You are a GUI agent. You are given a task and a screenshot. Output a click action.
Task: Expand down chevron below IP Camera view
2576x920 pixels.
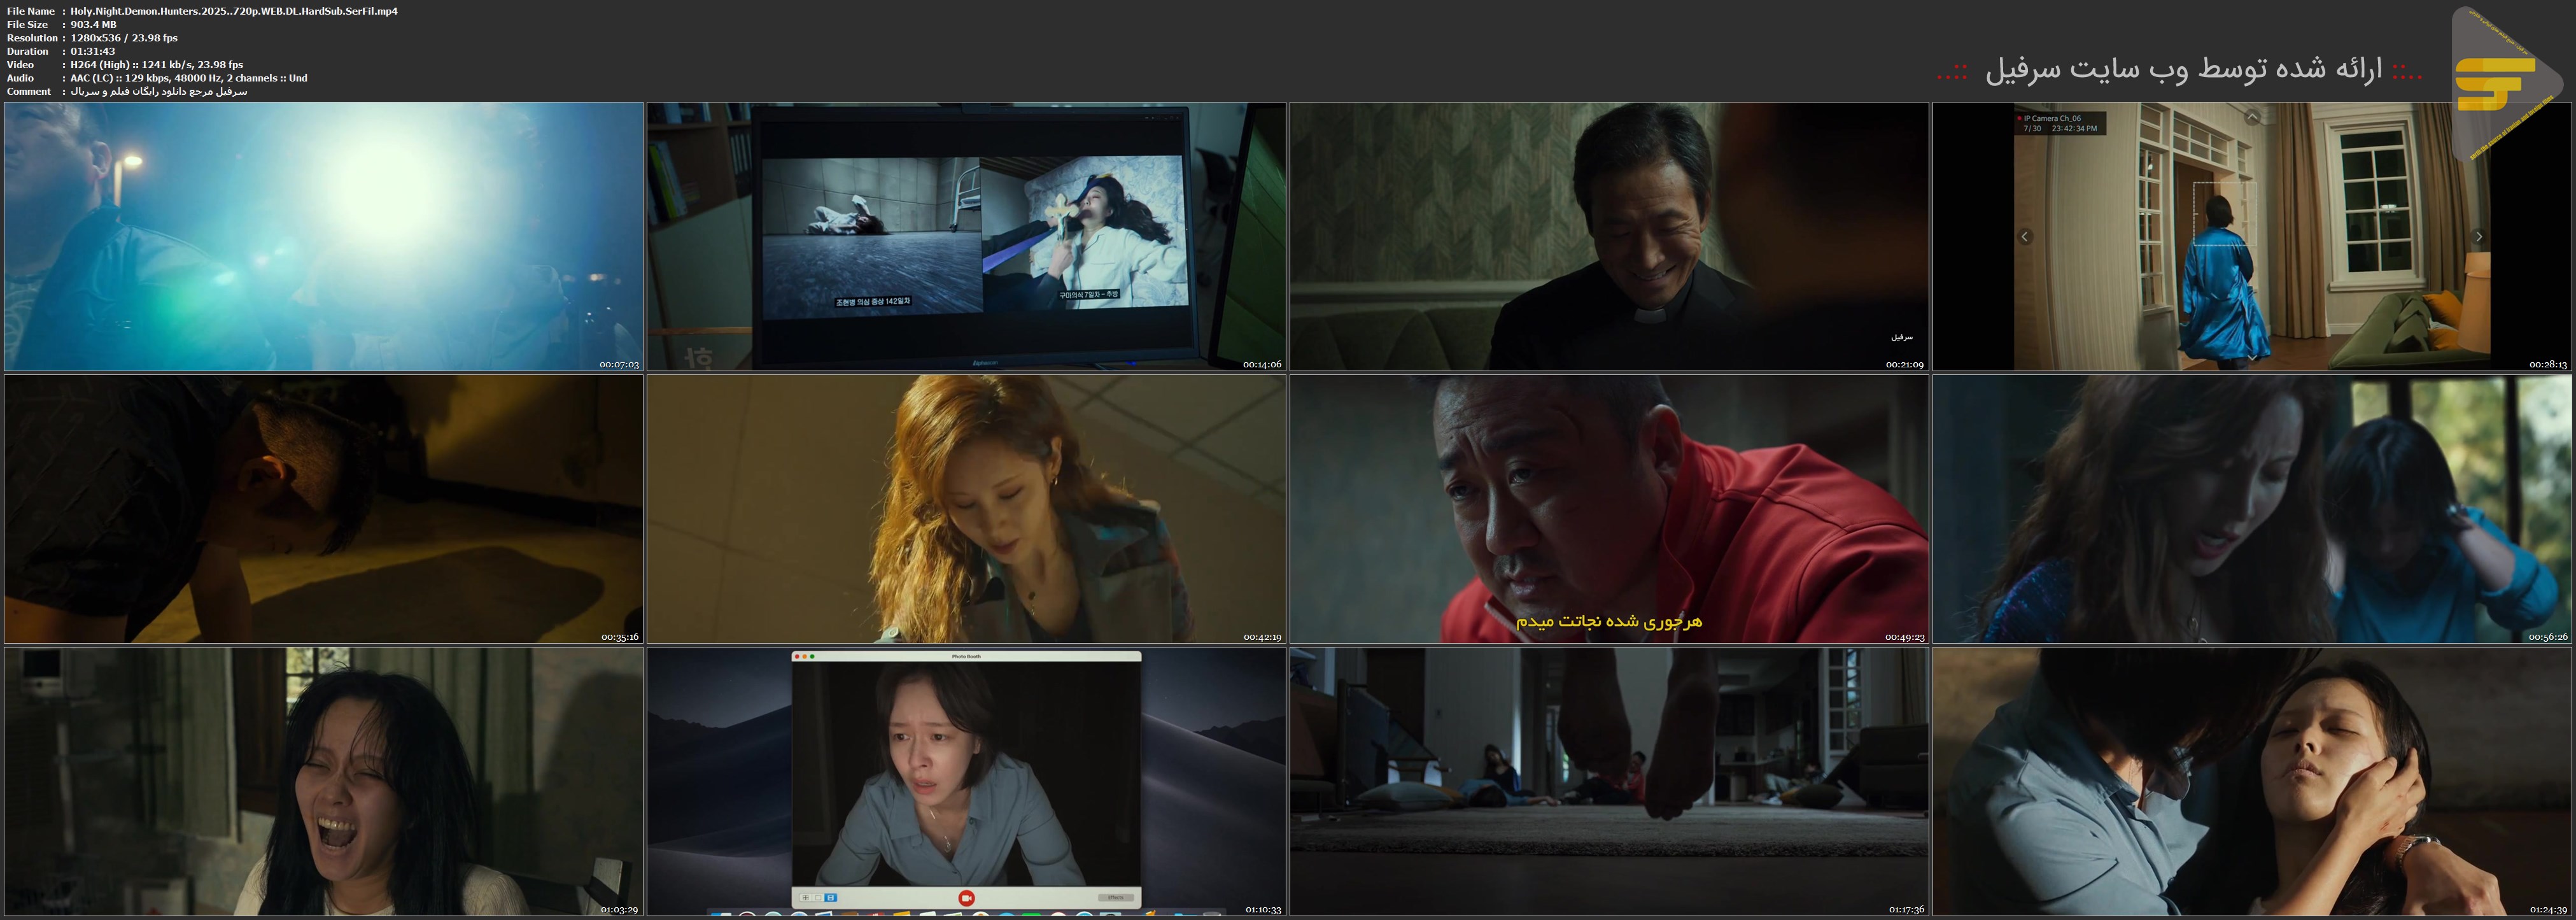2252,357
